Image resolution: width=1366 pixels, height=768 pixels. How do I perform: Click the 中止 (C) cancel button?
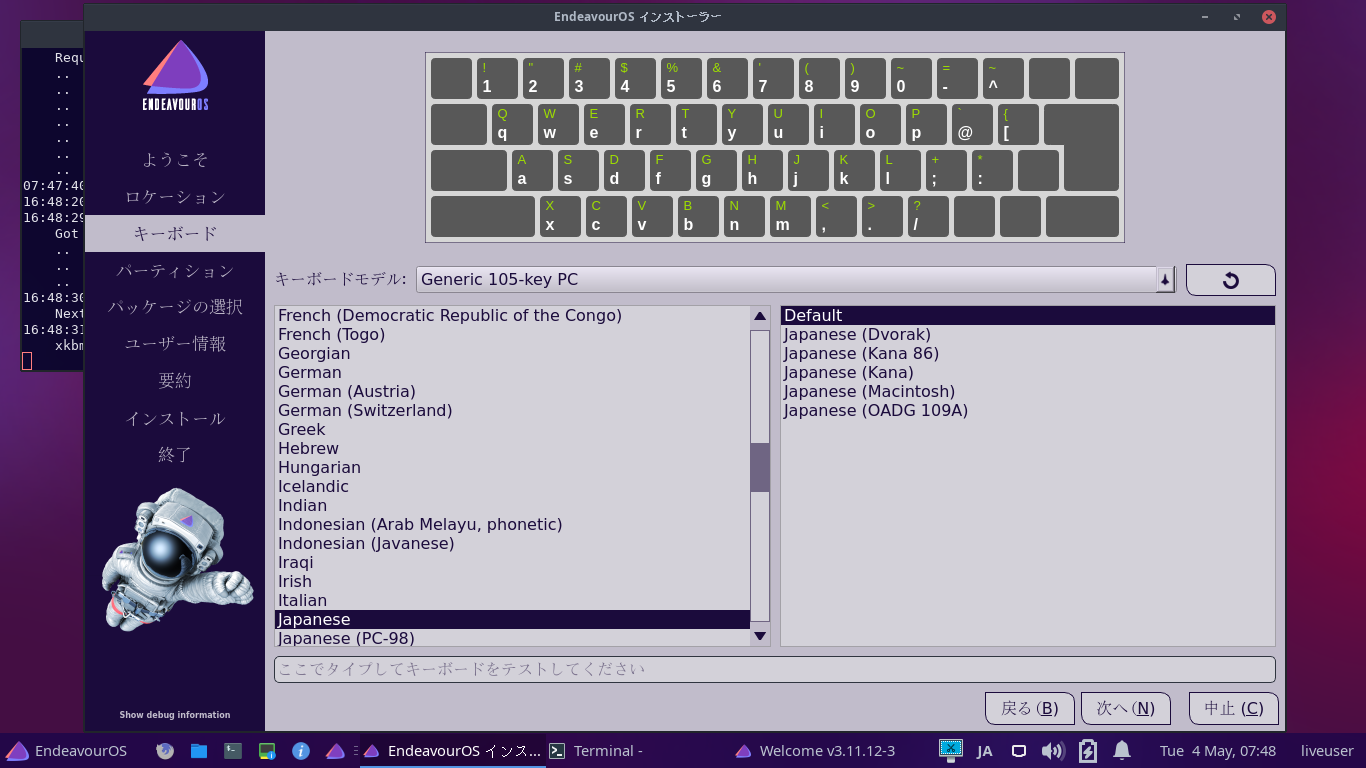pyautogui.click(x=1233, y=708)
